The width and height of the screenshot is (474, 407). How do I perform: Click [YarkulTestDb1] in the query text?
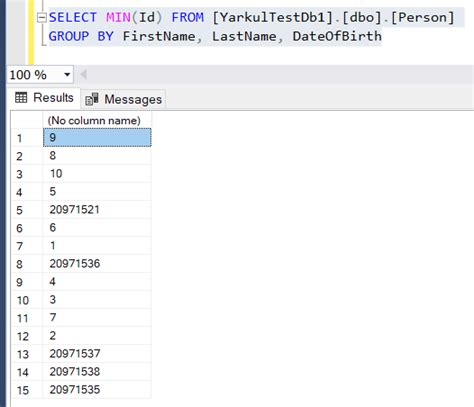tap(272, 17)
